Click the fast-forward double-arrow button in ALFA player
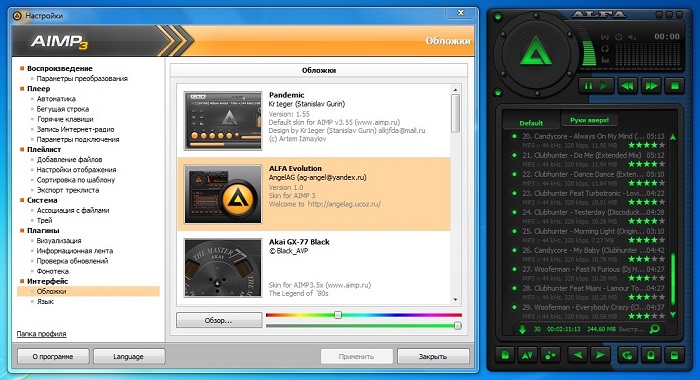700x380 pixels. click(651, 85)
